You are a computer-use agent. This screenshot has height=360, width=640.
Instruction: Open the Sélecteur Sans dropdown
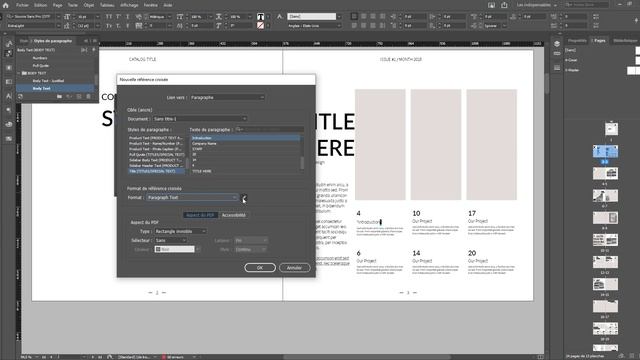click(170, 240)
